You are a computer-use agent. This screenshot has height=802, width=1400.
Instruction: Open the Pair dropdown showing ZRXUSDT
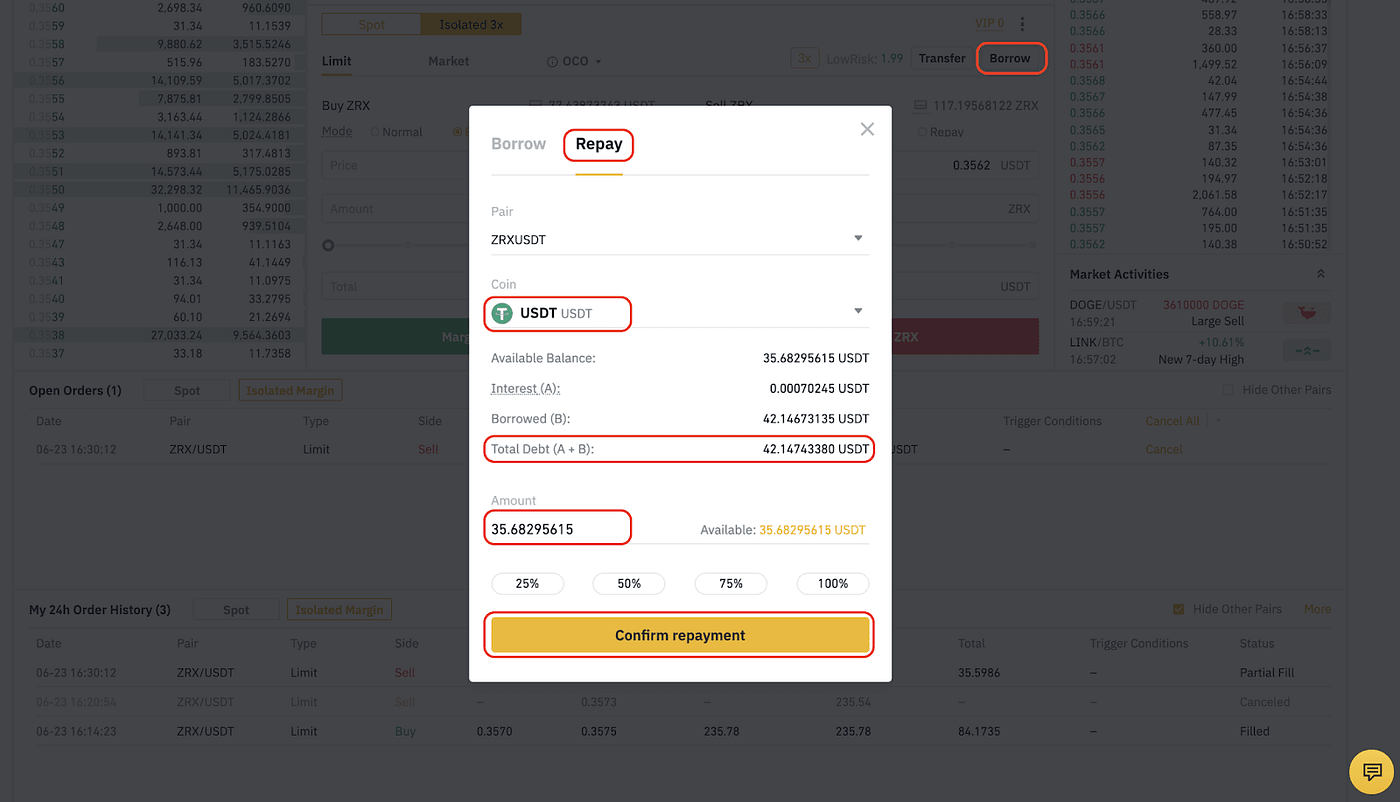tap(857, 238)
